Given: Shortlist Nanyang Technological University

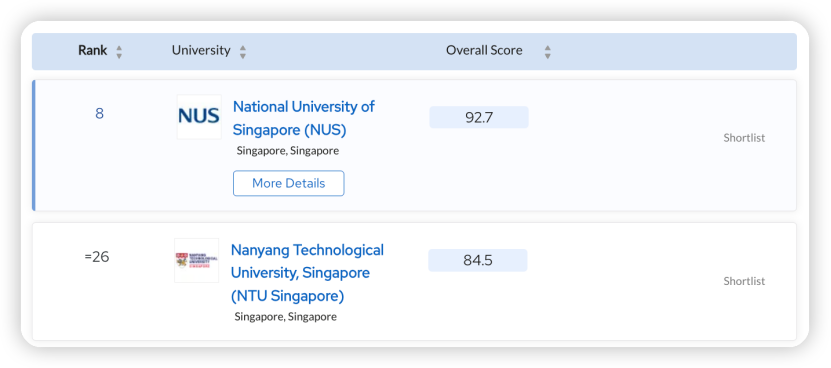Looking at the screenshot, I should [744, 281].
